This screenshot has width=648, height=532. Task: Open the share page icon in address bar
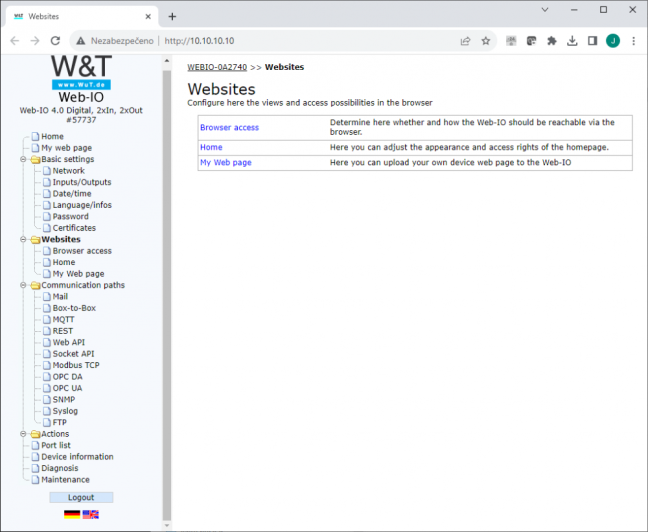[465, 41]
